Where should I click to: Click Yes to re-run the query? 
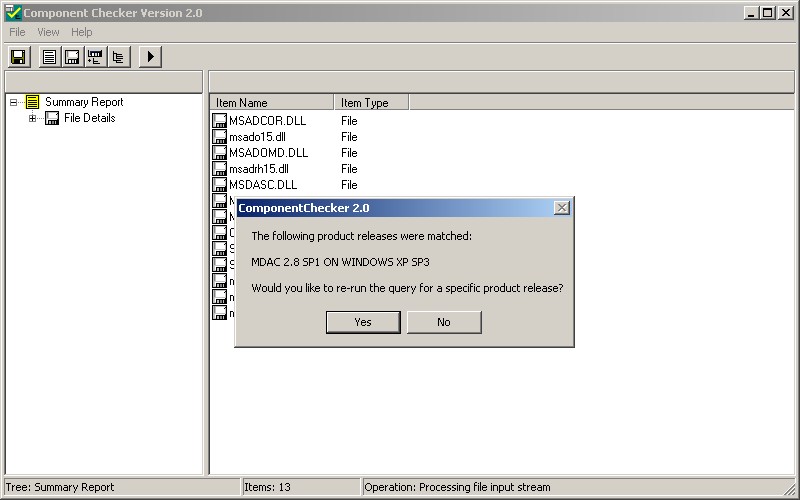click(x=363, y=322)
